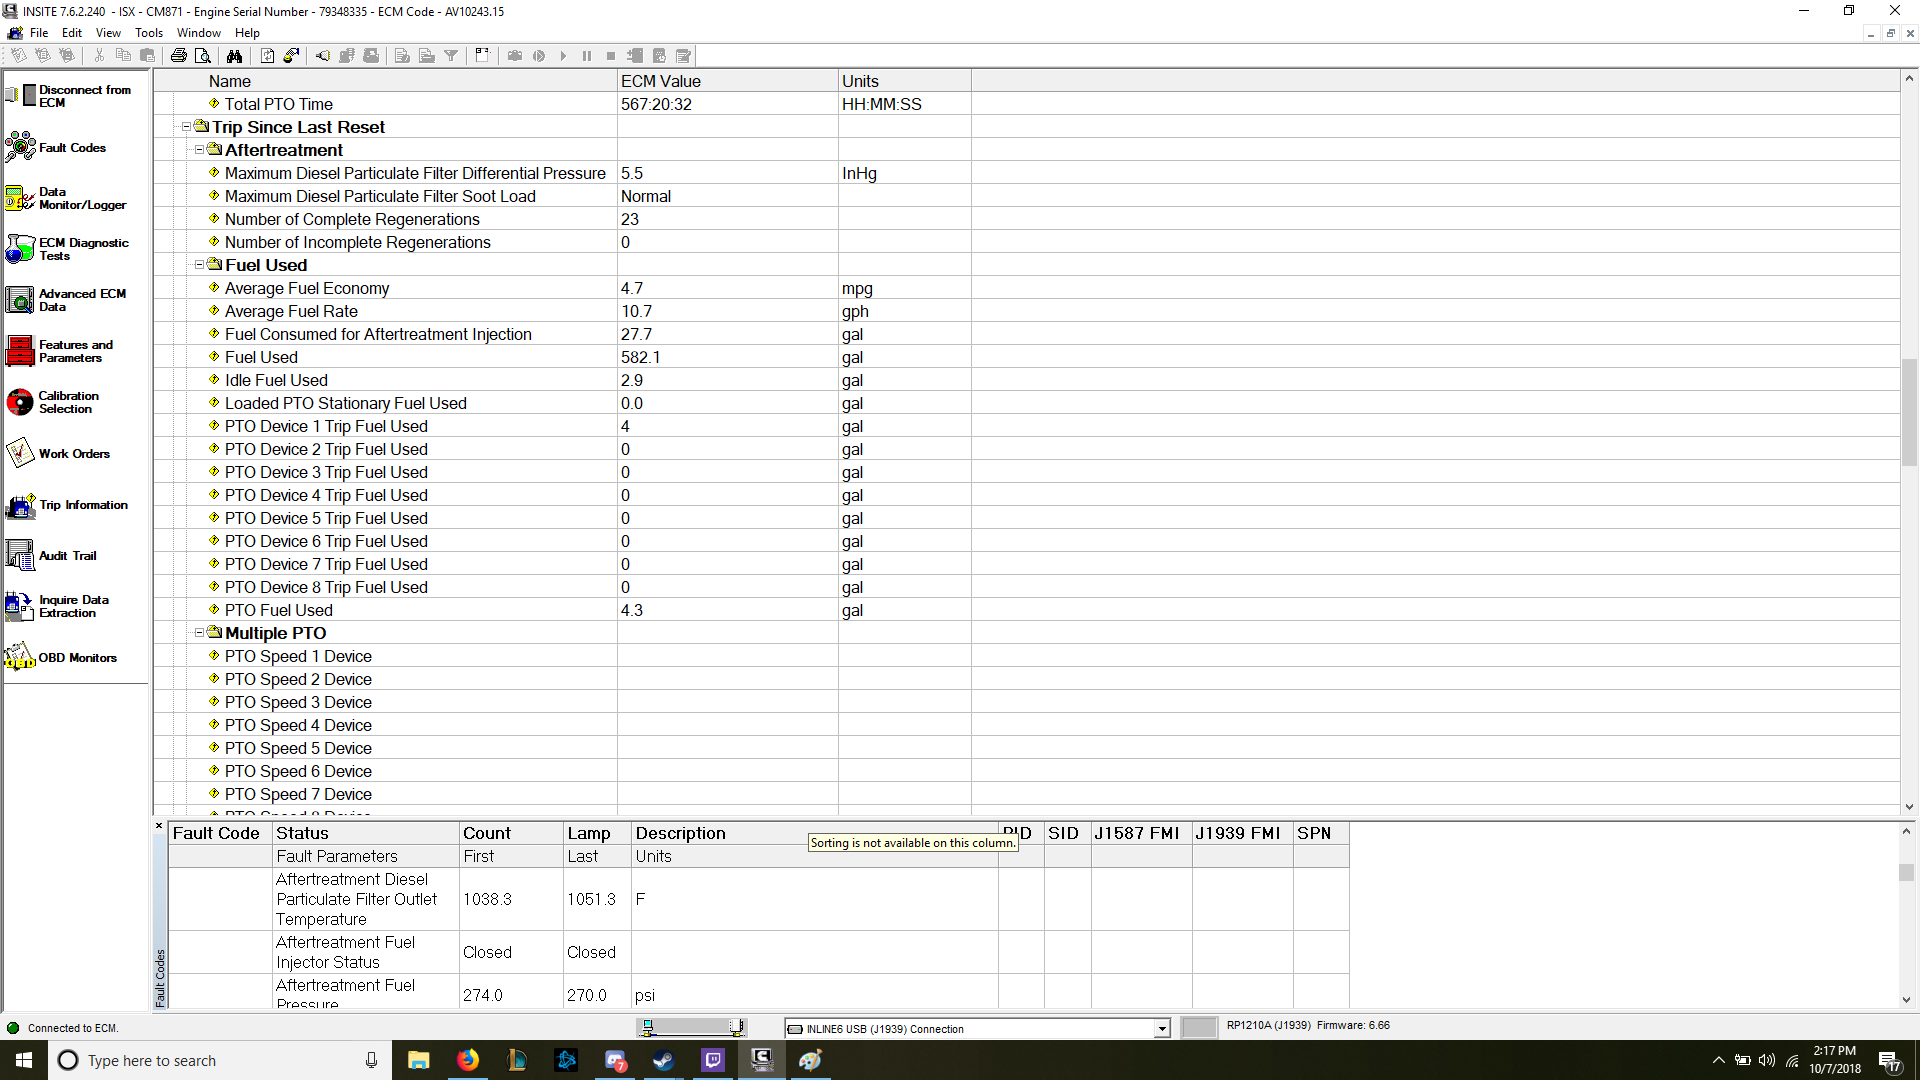
Task: Select PTO Speed 3 Device row
Action: pyautogui.click(x=1026, y=702)
